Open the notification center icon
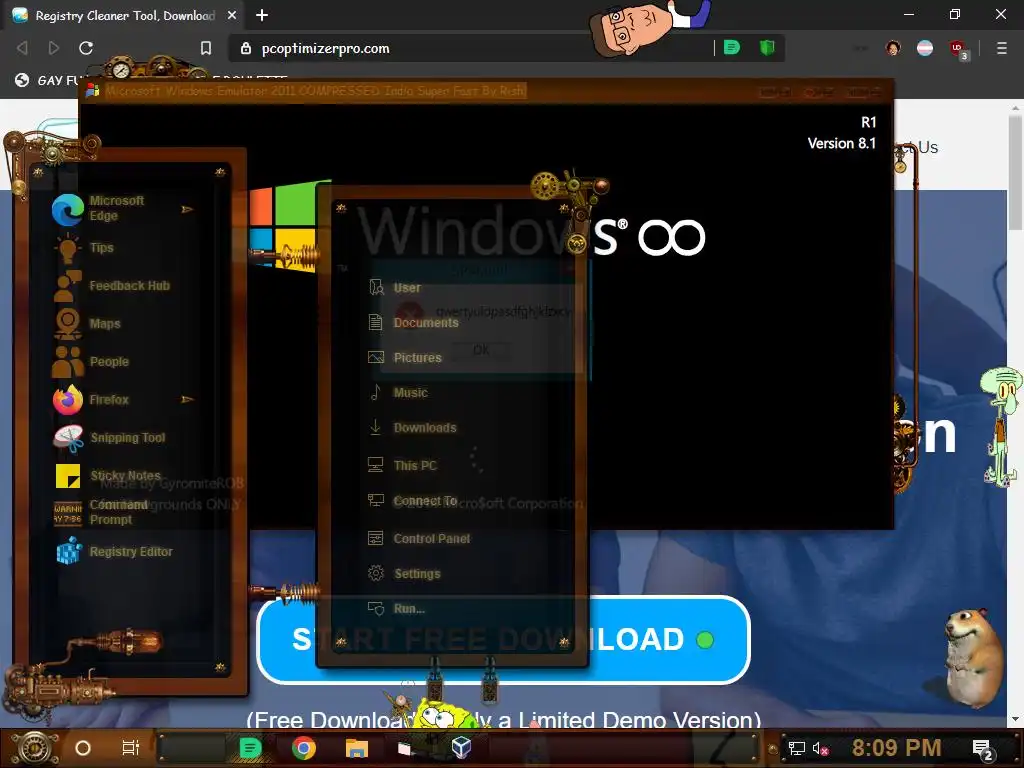The width and height of the screenshot is (1024, 768). [983, 750]
